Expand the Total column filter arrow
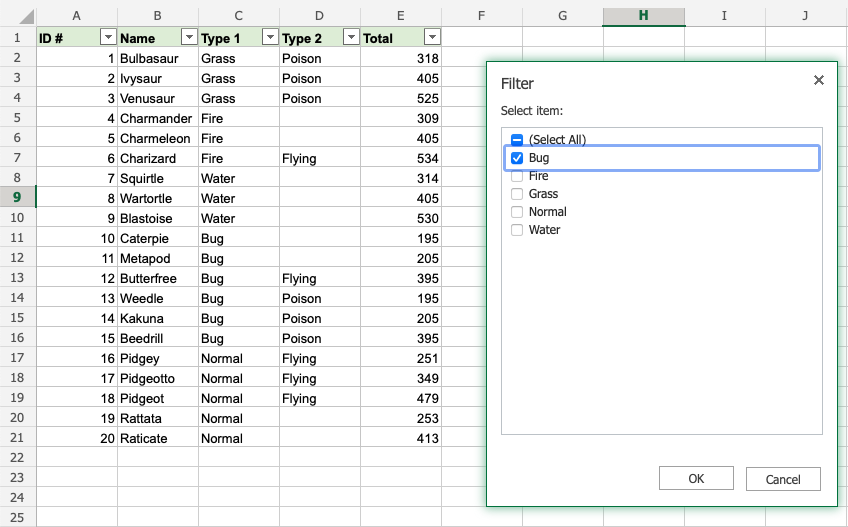The width and height of the screenshot is (848, 527). (431, 37)
